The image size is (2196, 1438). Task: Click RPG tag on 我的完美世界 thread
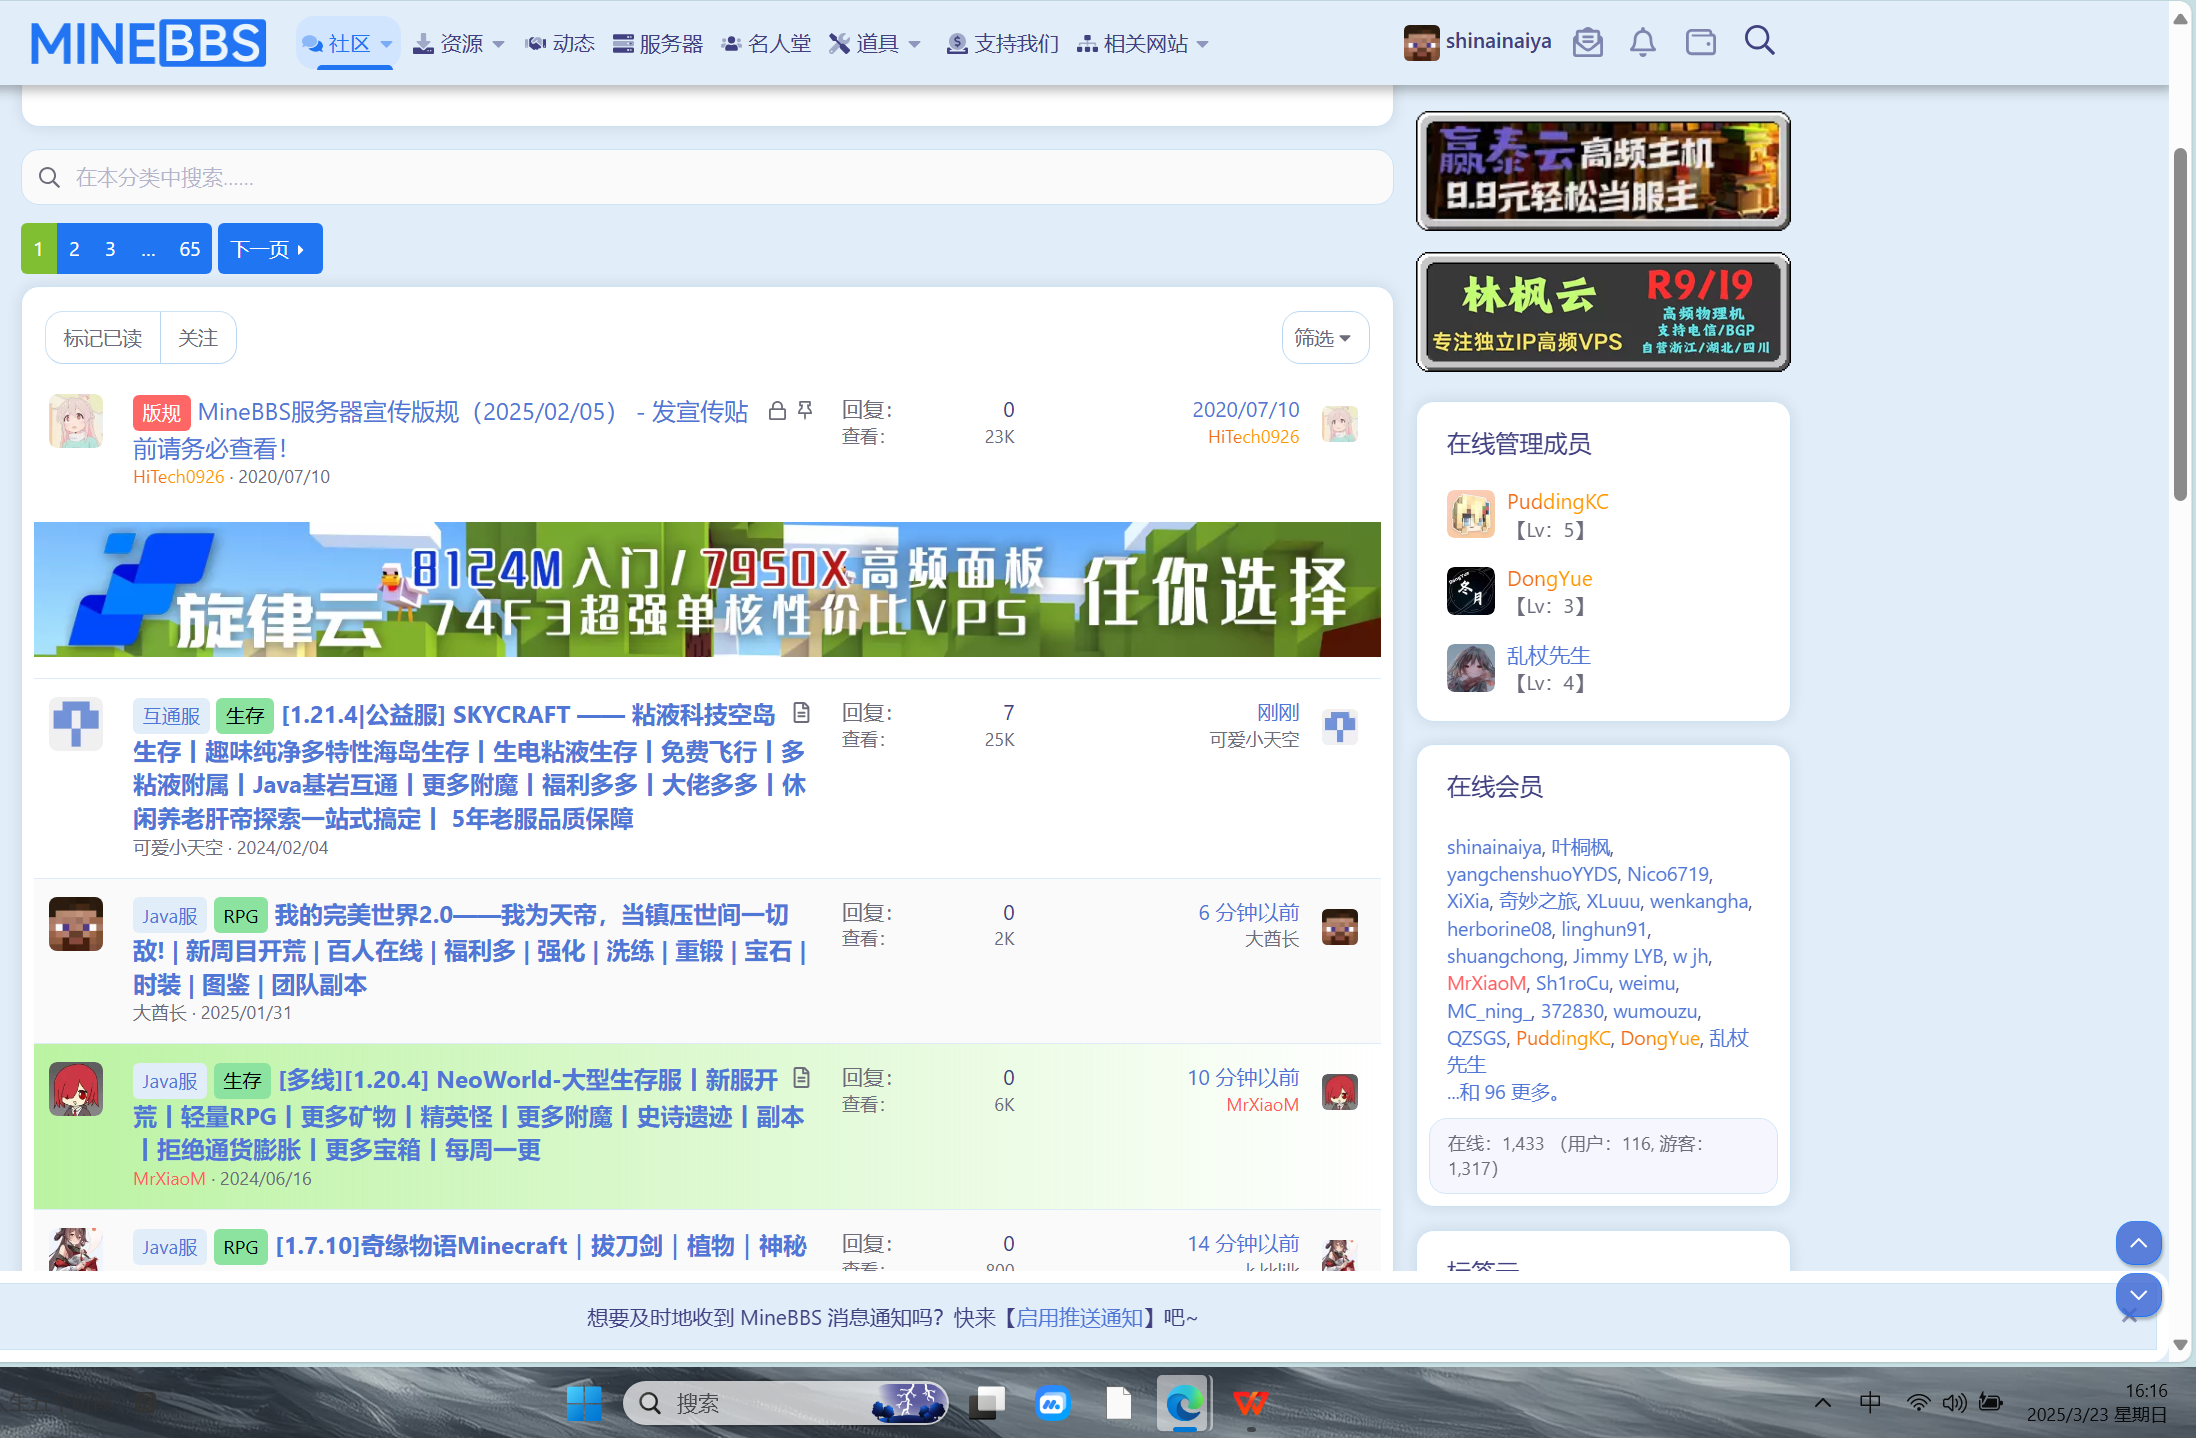click(240, 916)
